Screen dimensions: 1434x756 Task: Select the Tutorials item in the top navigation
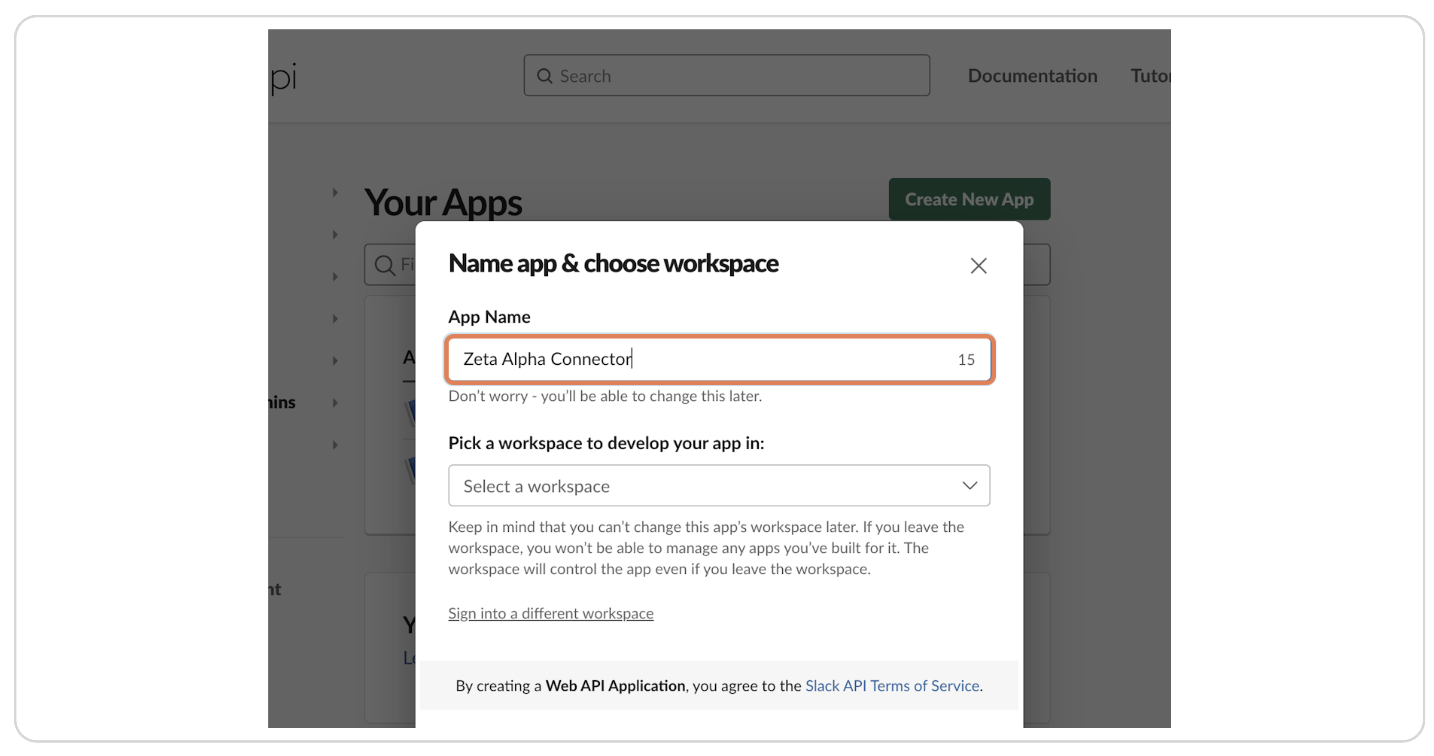1150,75
